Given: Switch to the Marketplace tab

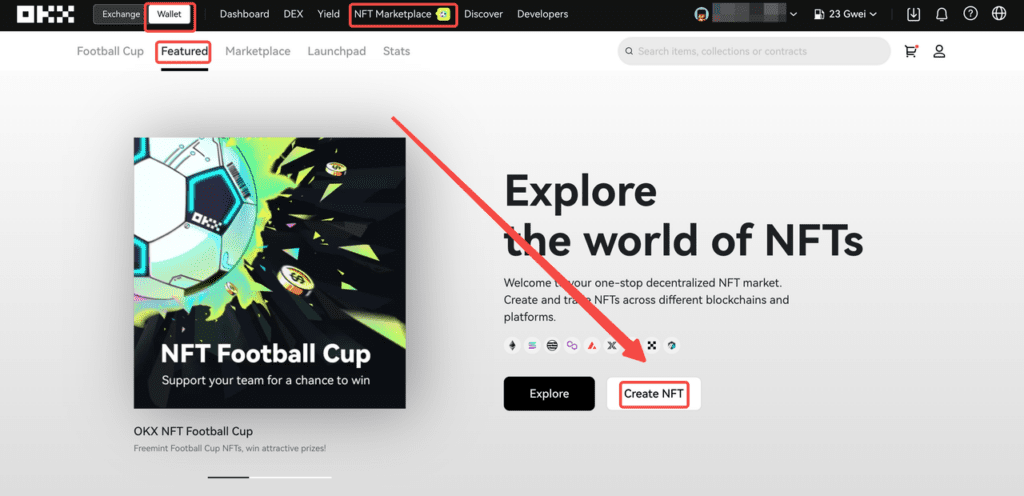Looking at the screenshot, I should tap(258, 51).
